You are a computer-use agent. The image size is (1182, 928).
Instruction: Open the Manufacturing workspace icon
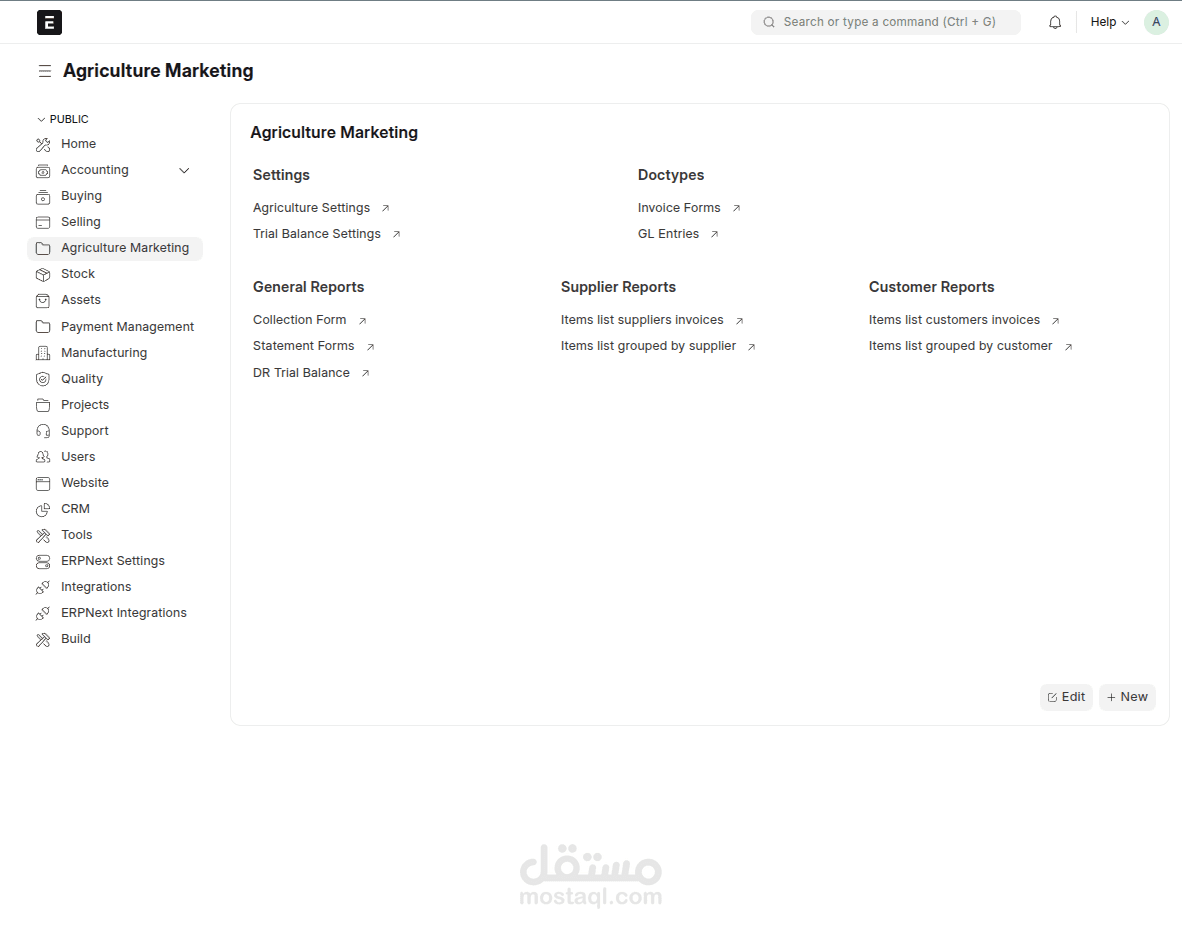[x=44, y=352]
